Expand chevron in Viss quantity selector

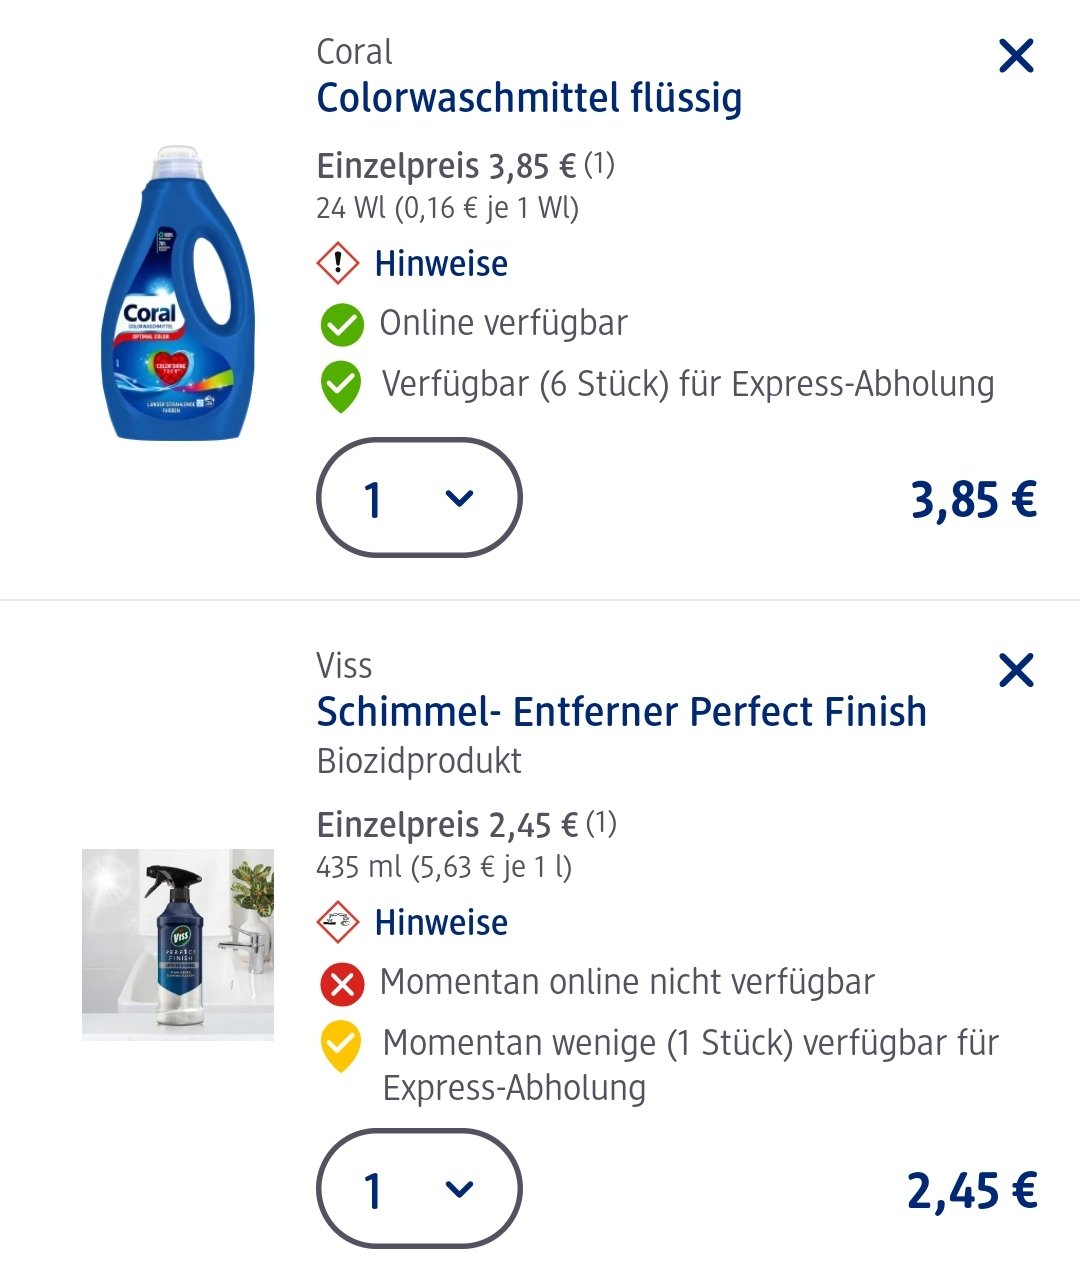tap(459, 1189)
